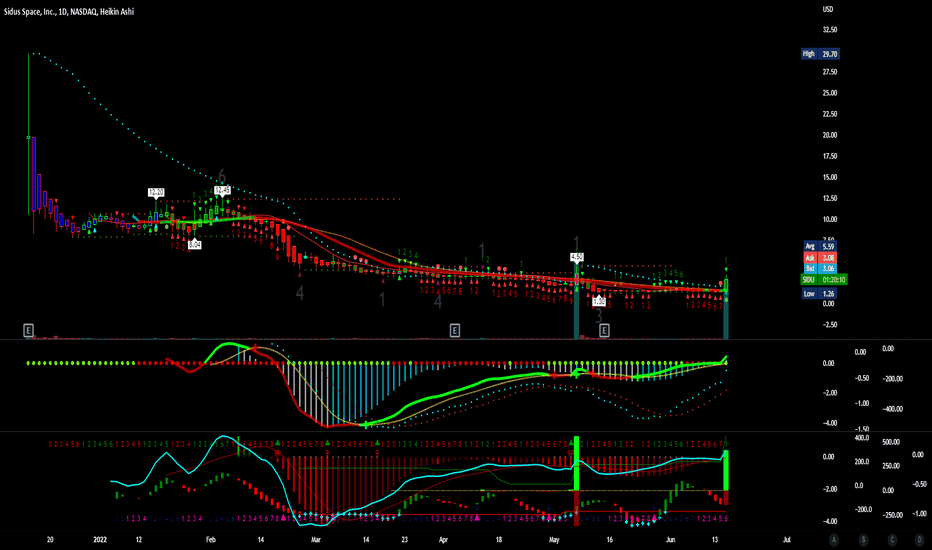
Task: Click the 4.50 price callout label
Action: [577, 257]
